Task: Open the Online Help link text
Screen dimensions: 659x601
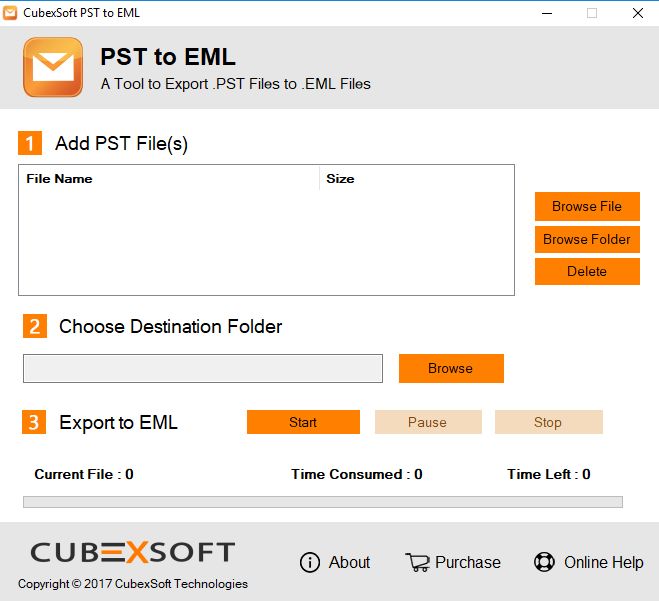Action: click(x=604, y=562)
